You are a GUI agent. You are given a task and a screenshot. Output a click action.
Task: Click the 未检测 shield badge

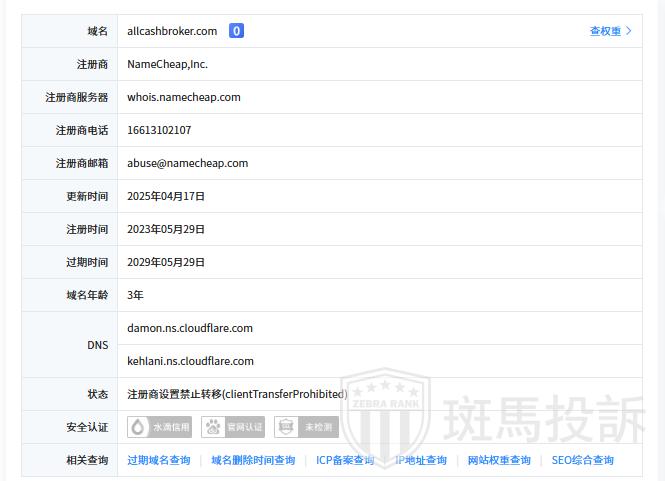[306, 427]
